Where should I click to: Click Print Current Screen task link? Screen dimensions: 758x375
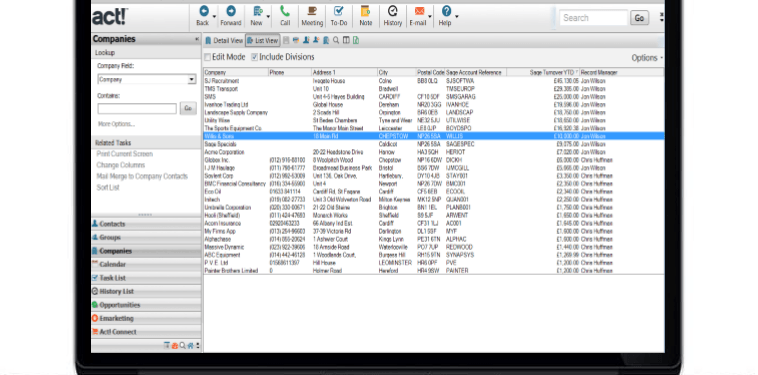(124, 154)
